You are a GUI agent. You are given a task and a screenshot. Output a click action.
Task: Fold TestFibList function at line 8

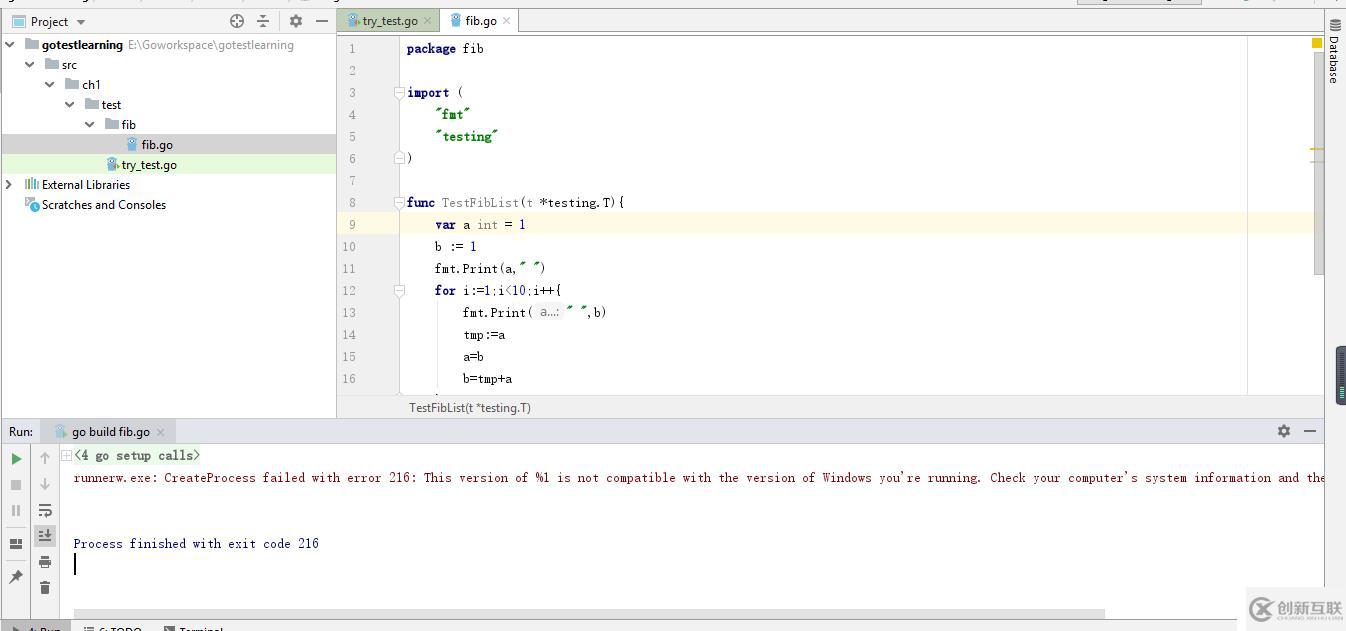tap(399, 202)
